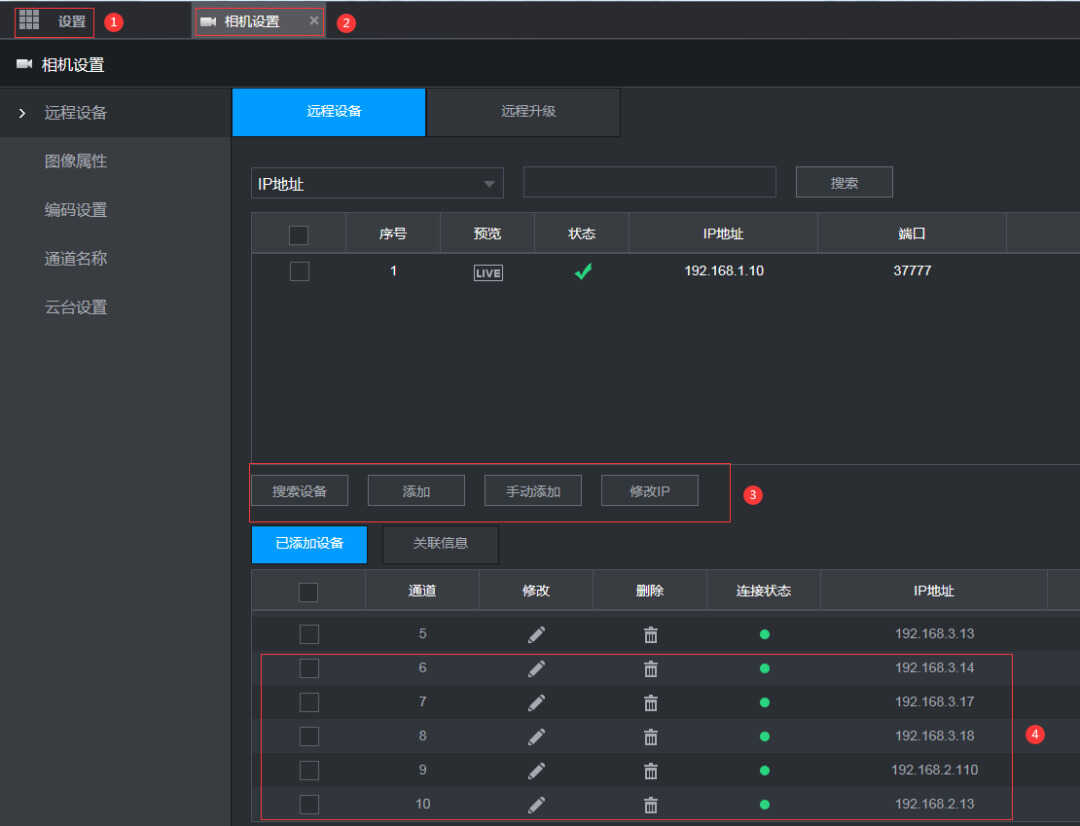Click the 搜索设备 button

tap(300, 491)
